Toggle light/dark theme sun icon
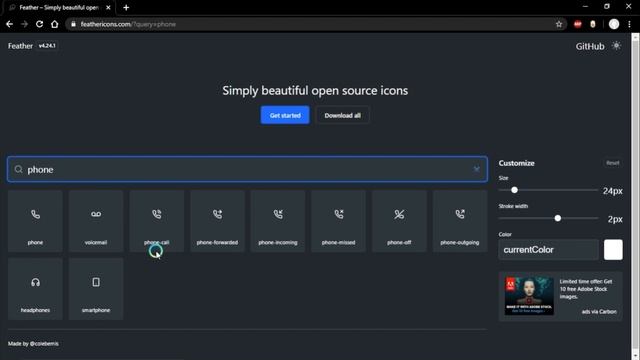Image resolution: width=640 pixels, height=360 pixels. coord(616,46)
